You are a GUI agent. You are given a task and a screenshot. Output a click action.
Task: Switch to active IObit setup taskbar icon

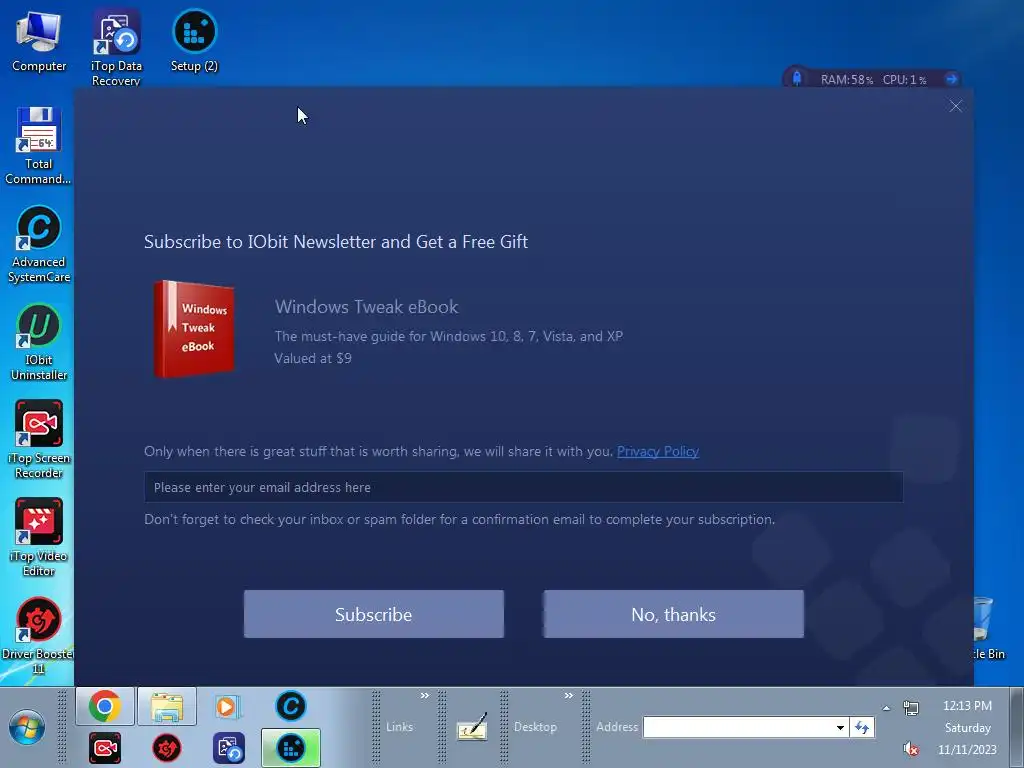[x=291, y=748]
